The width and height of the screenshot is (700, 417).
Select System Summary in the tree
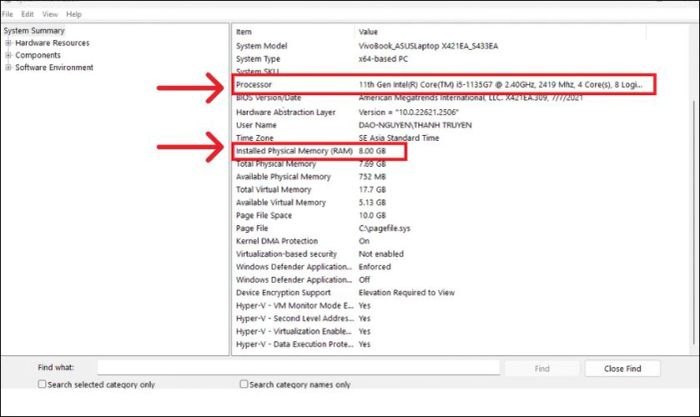[34, 31]
